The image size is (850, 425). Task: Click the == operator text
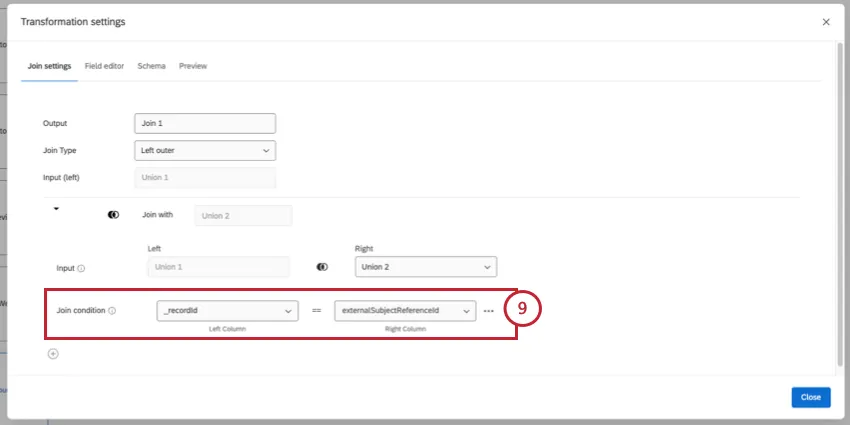point(317,311)
